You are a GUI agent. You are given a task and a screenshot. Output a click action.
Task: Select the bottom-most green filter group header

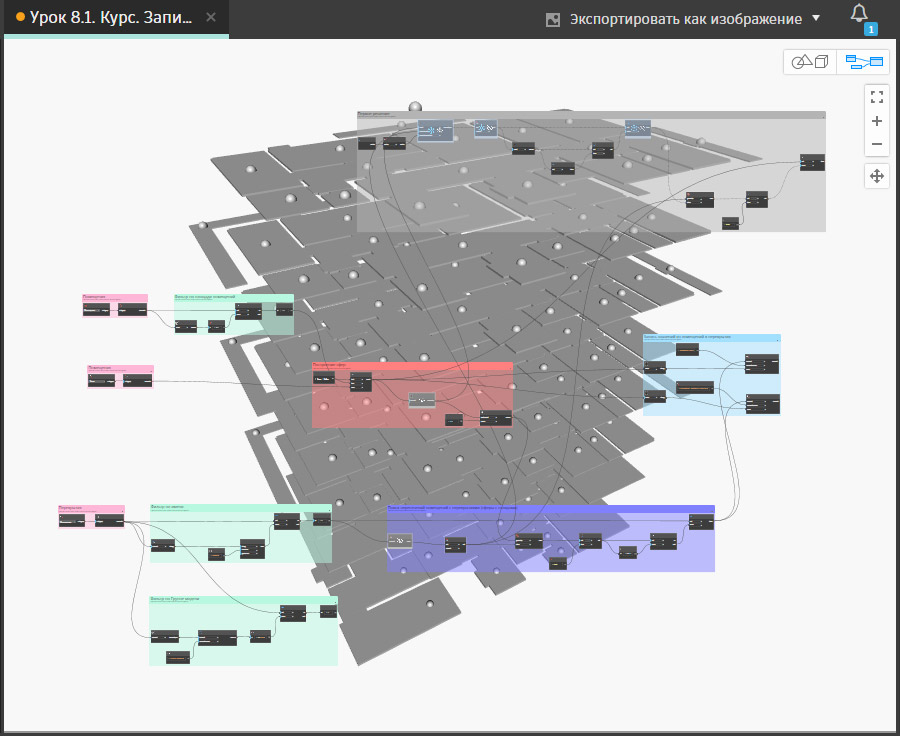pyautogui.click(x=243, y=600)
